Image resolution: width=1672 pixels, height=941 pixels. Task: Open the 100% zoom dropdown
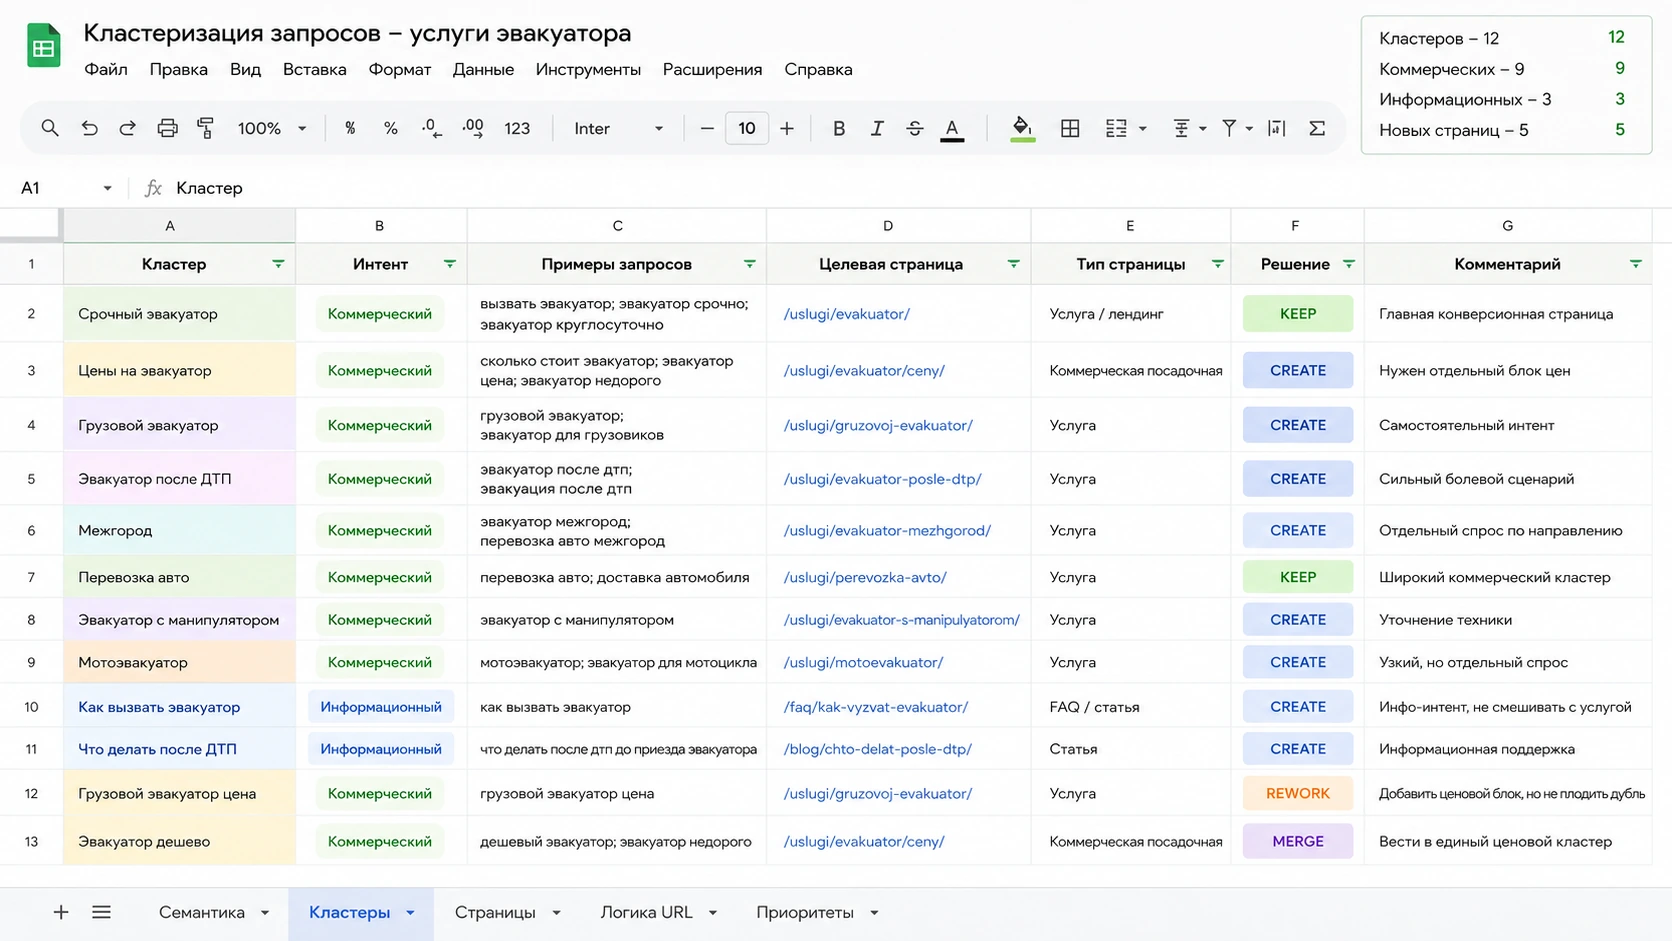point(271,128)
